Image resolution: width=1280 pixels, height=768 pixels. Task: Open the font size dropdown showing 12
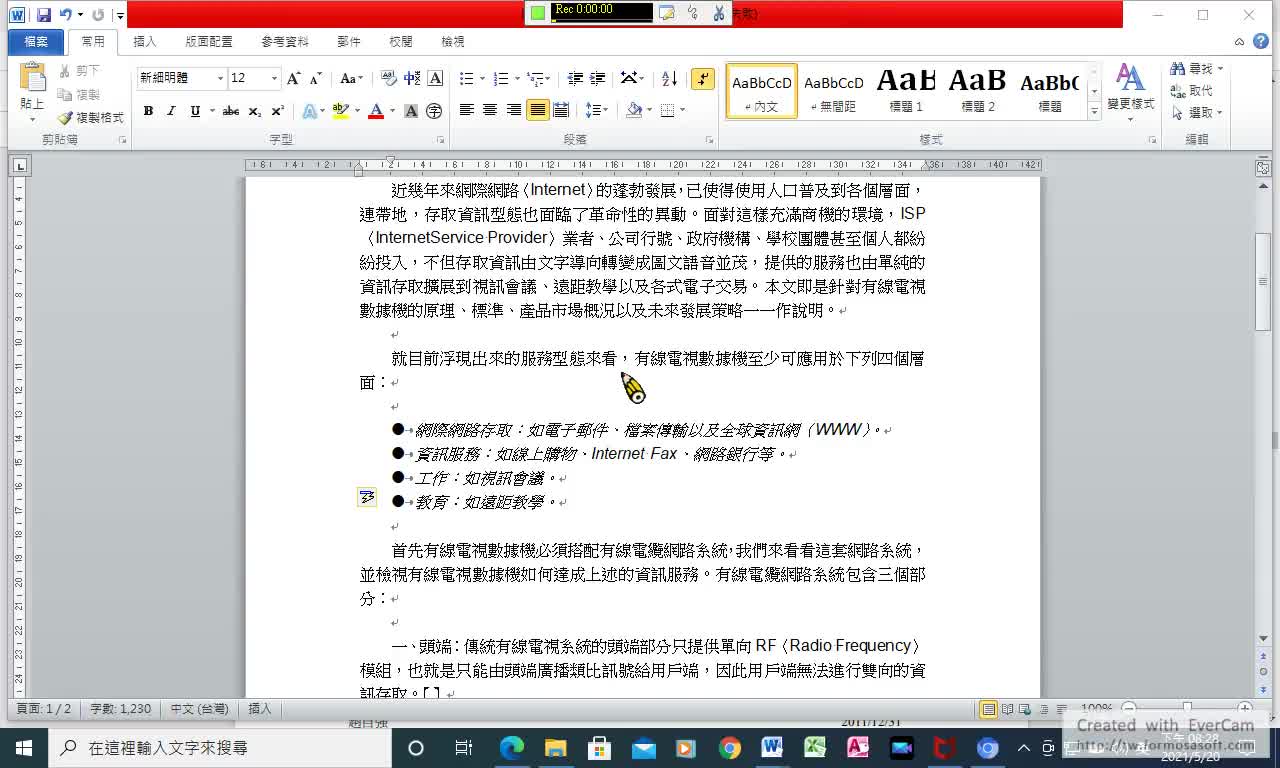[274, 78]
